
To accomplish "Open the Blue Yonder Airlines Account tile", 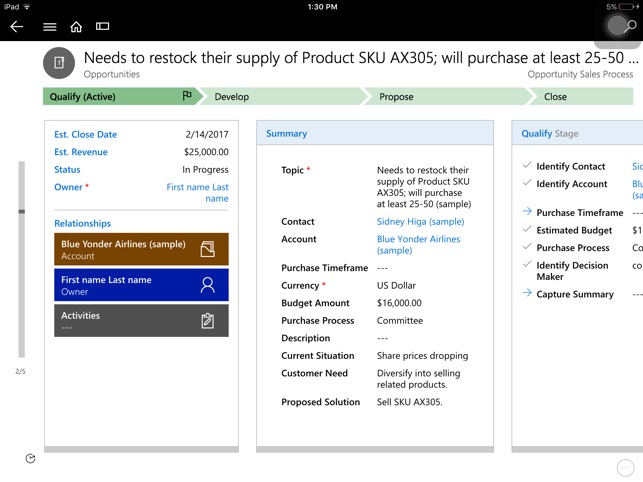I will (141, 250).
